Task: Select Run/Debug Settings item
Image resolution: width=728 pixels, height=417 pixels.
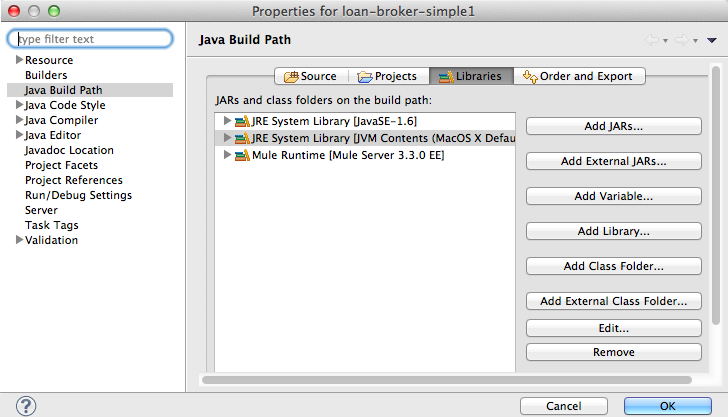Action: tap(78, 195)
